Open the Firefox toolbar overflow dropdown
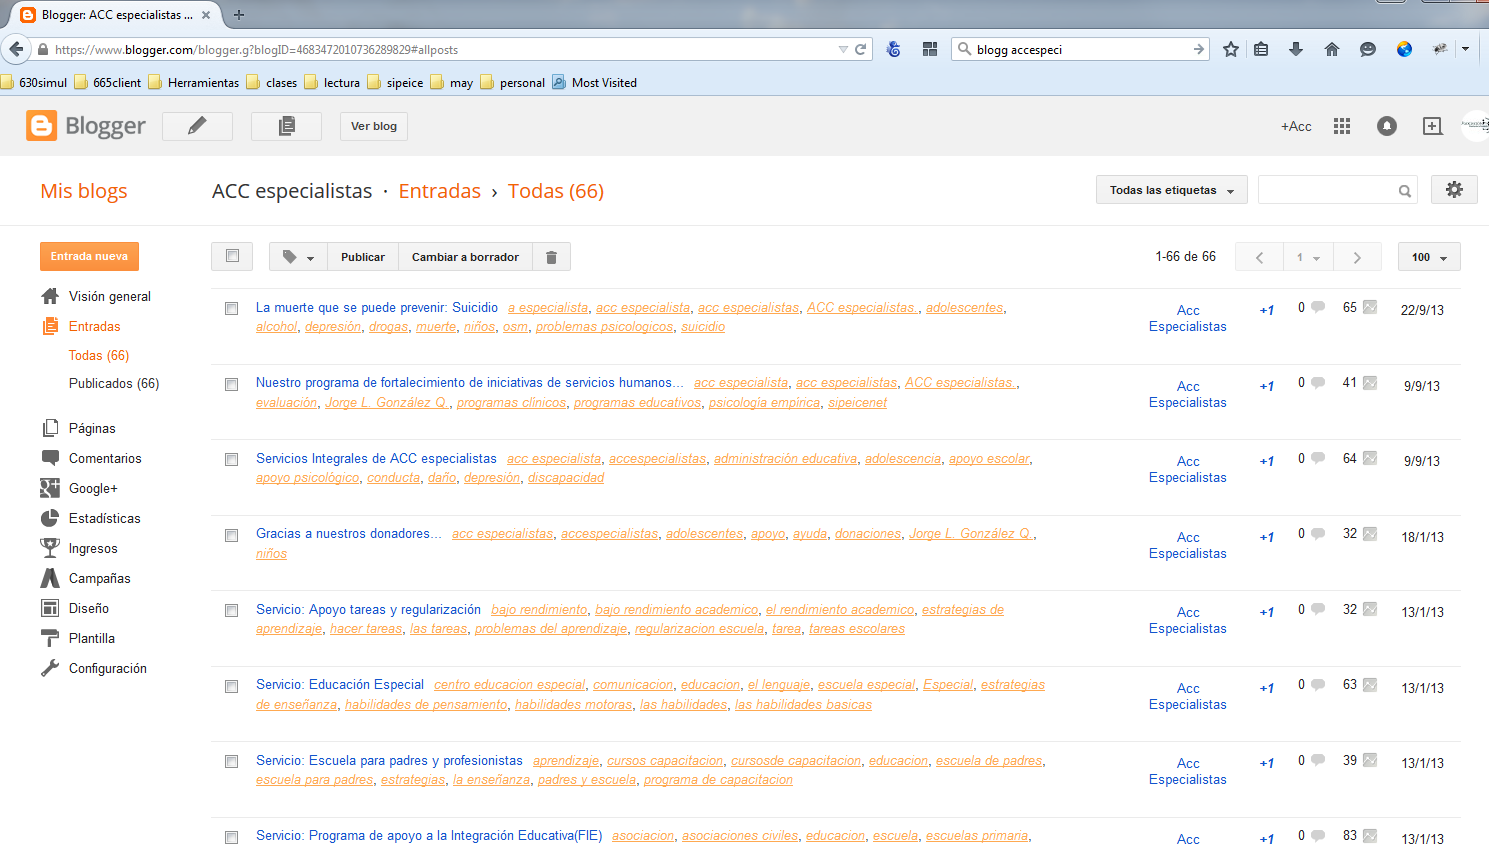This screenshot has height=846, width=1489. pyautogui.click(x=1466, y=49)
